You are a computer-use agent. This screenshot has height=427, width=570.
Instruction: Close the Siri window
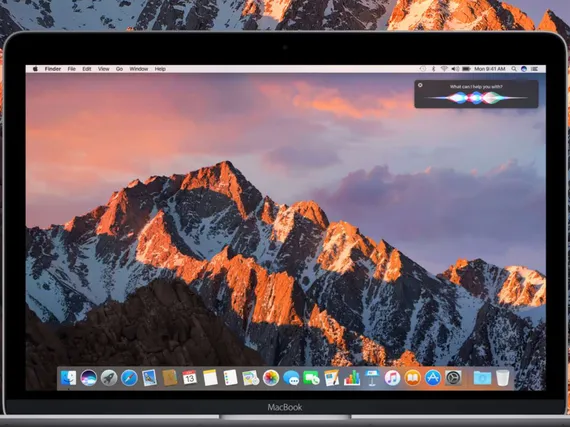(x=420, y=85)
